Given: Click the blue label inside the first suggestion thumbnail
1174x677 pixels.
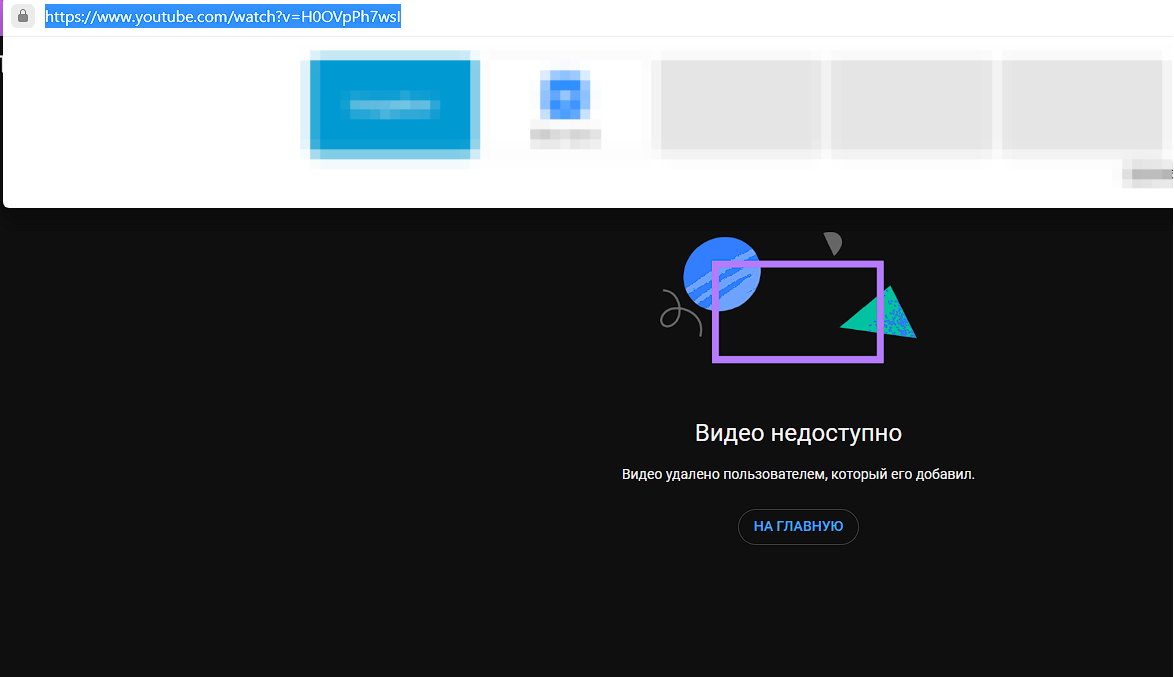Looking at the screenshot, I should 390,104.
